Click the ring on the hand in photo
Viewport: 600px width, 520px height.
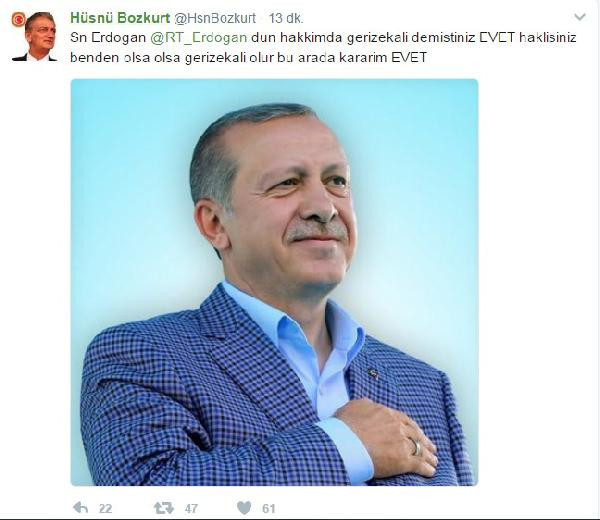pyautogui.click(x=416, y=446)
